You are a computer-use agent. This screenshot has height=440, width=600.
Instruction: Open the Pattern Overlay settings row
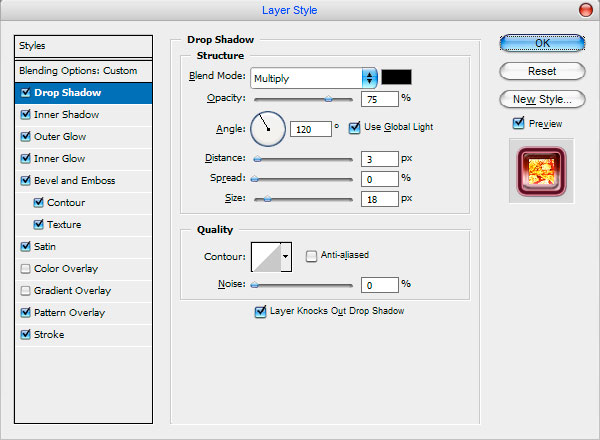pos(83,313)
